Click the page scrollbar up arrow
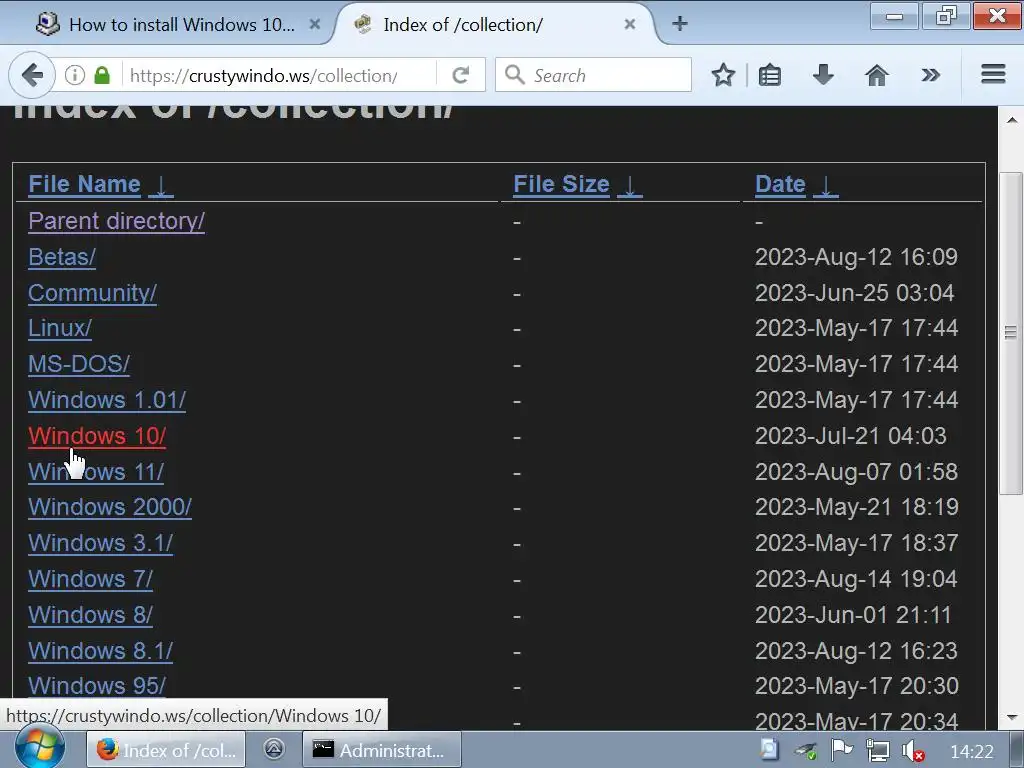The height and width of the screenshot is (768, 1024). 1012,120
